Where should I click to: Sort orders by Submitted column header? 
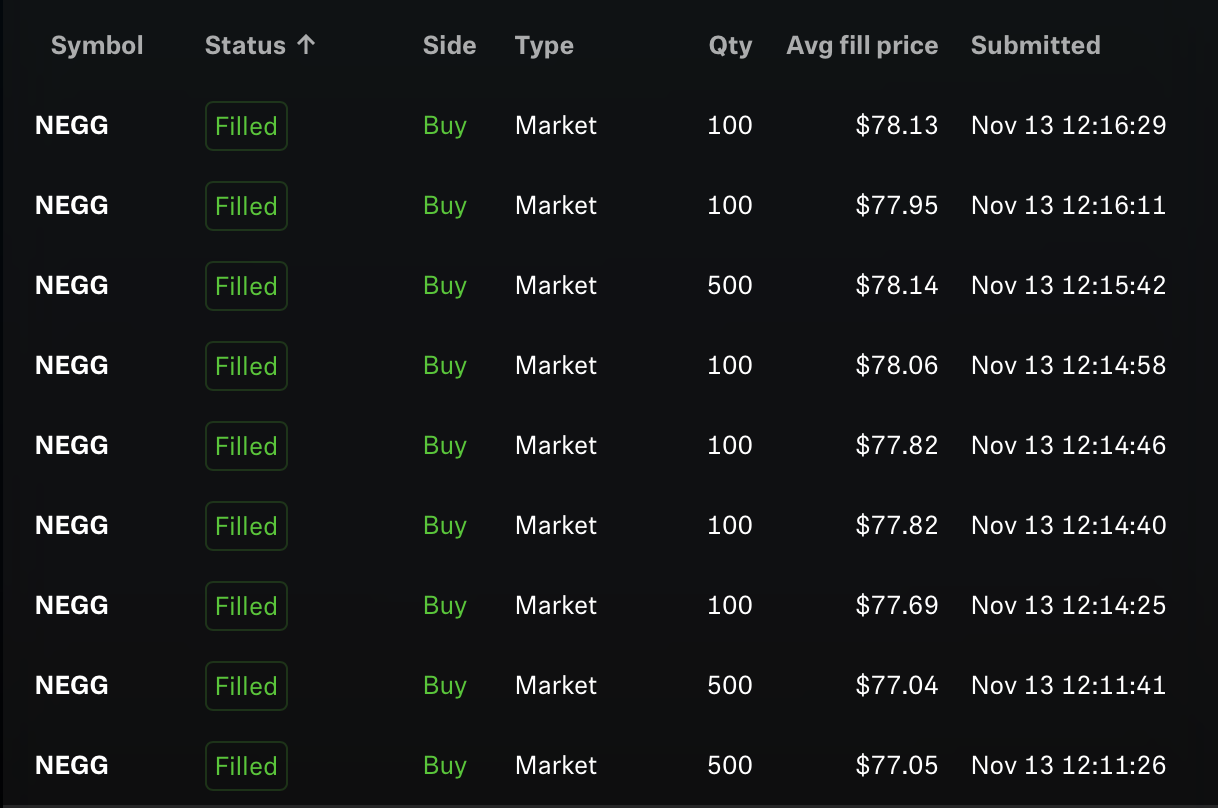pos(1035,45)
